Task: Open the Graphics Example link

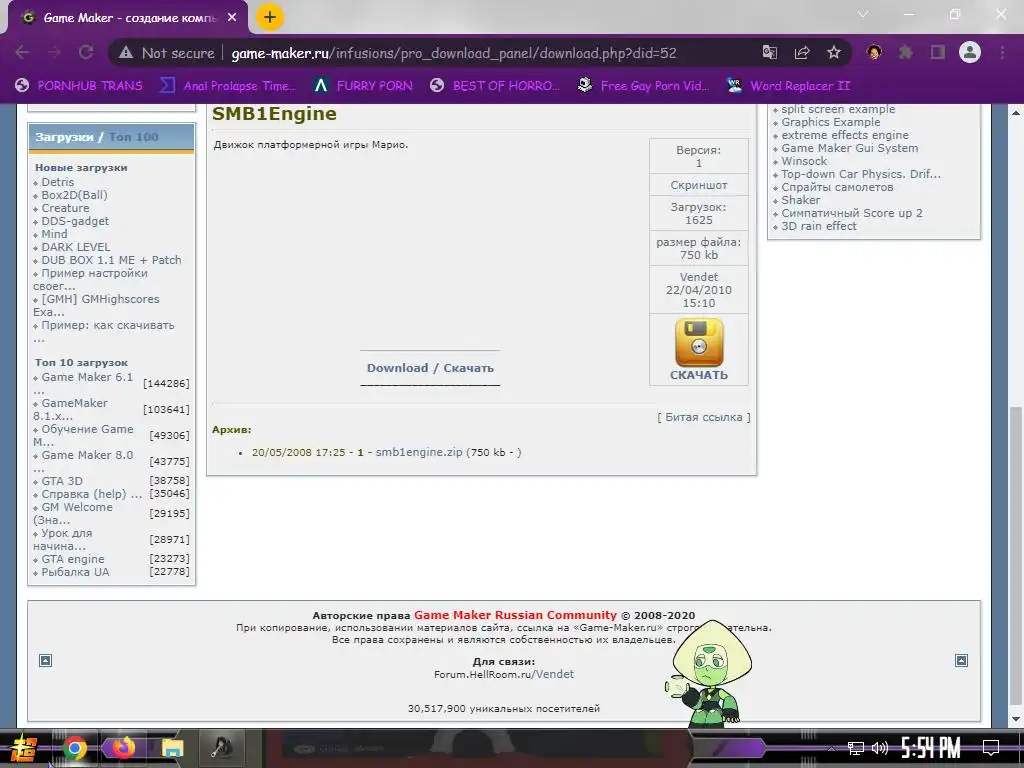Action: click(831, 122)
